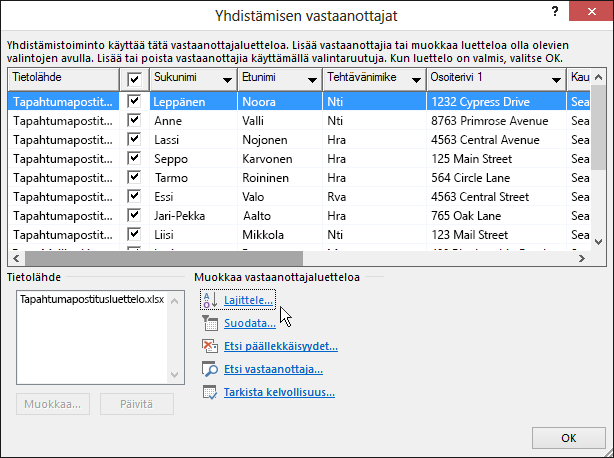The image size is (614, 458).
Task: Open the Osoiterivi 1 column dropdown arrow
Action: [556, 80]
